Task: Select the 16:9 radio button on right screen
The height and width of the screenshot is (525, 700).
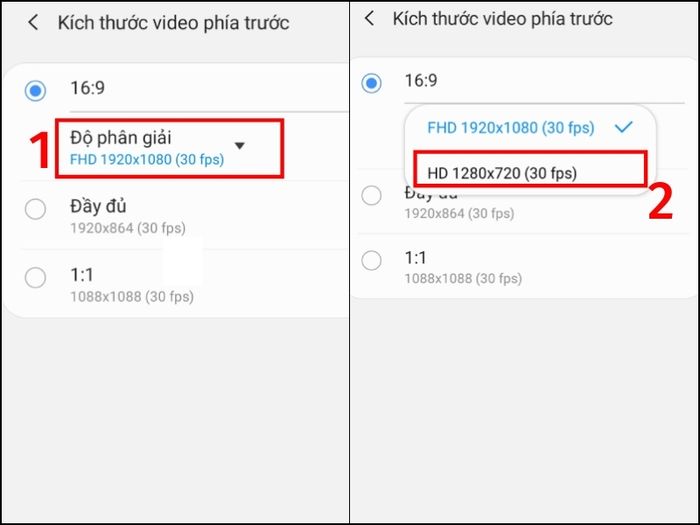Action: click(371, 83)
